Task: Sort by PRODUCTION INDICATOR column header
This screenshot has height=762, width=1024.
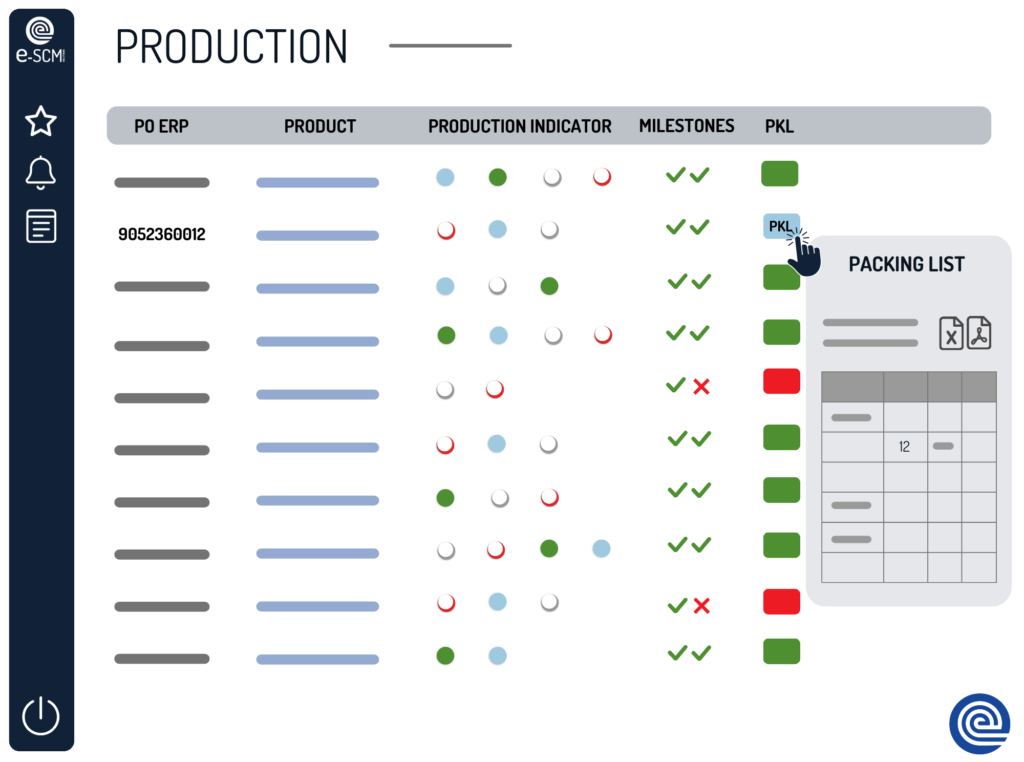Action: pos(519,127)
